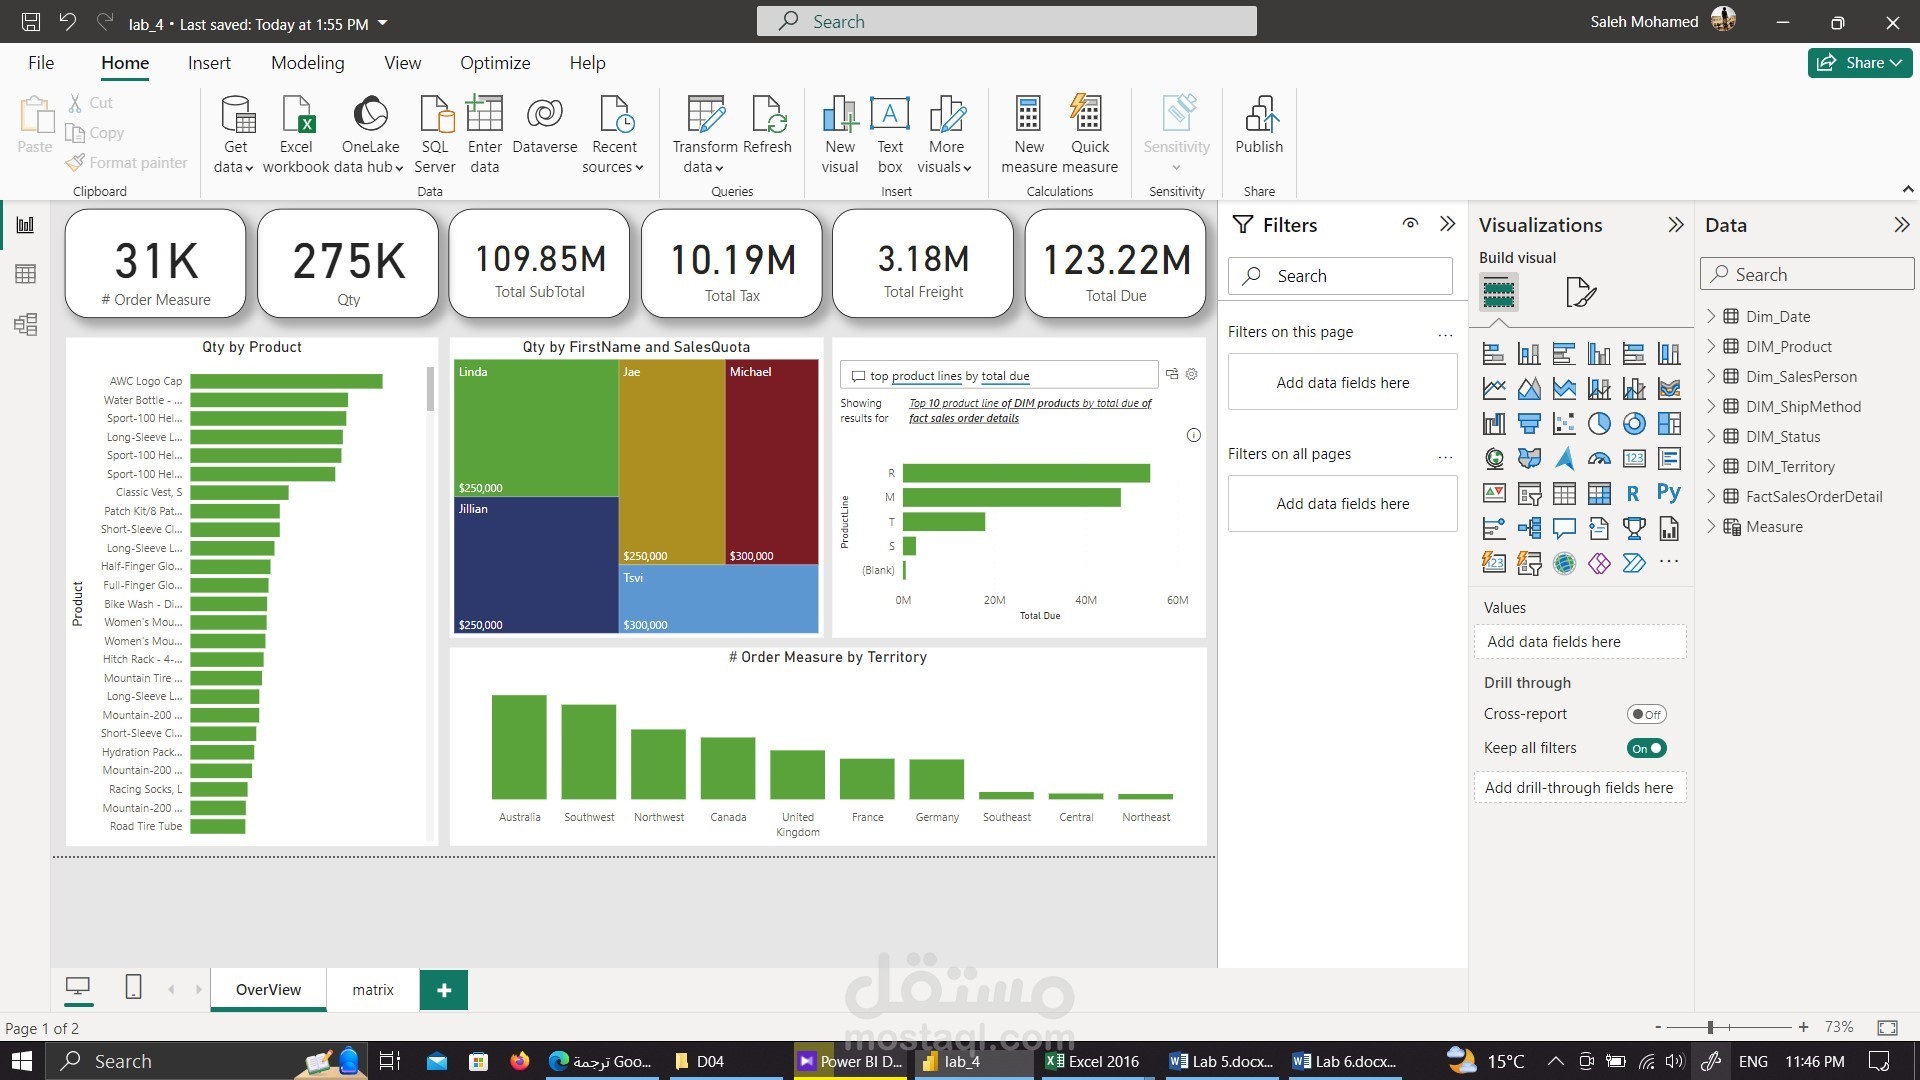Open the Get data dropdown
This screenshot has height=1080, width=1920.
[235, 167]
